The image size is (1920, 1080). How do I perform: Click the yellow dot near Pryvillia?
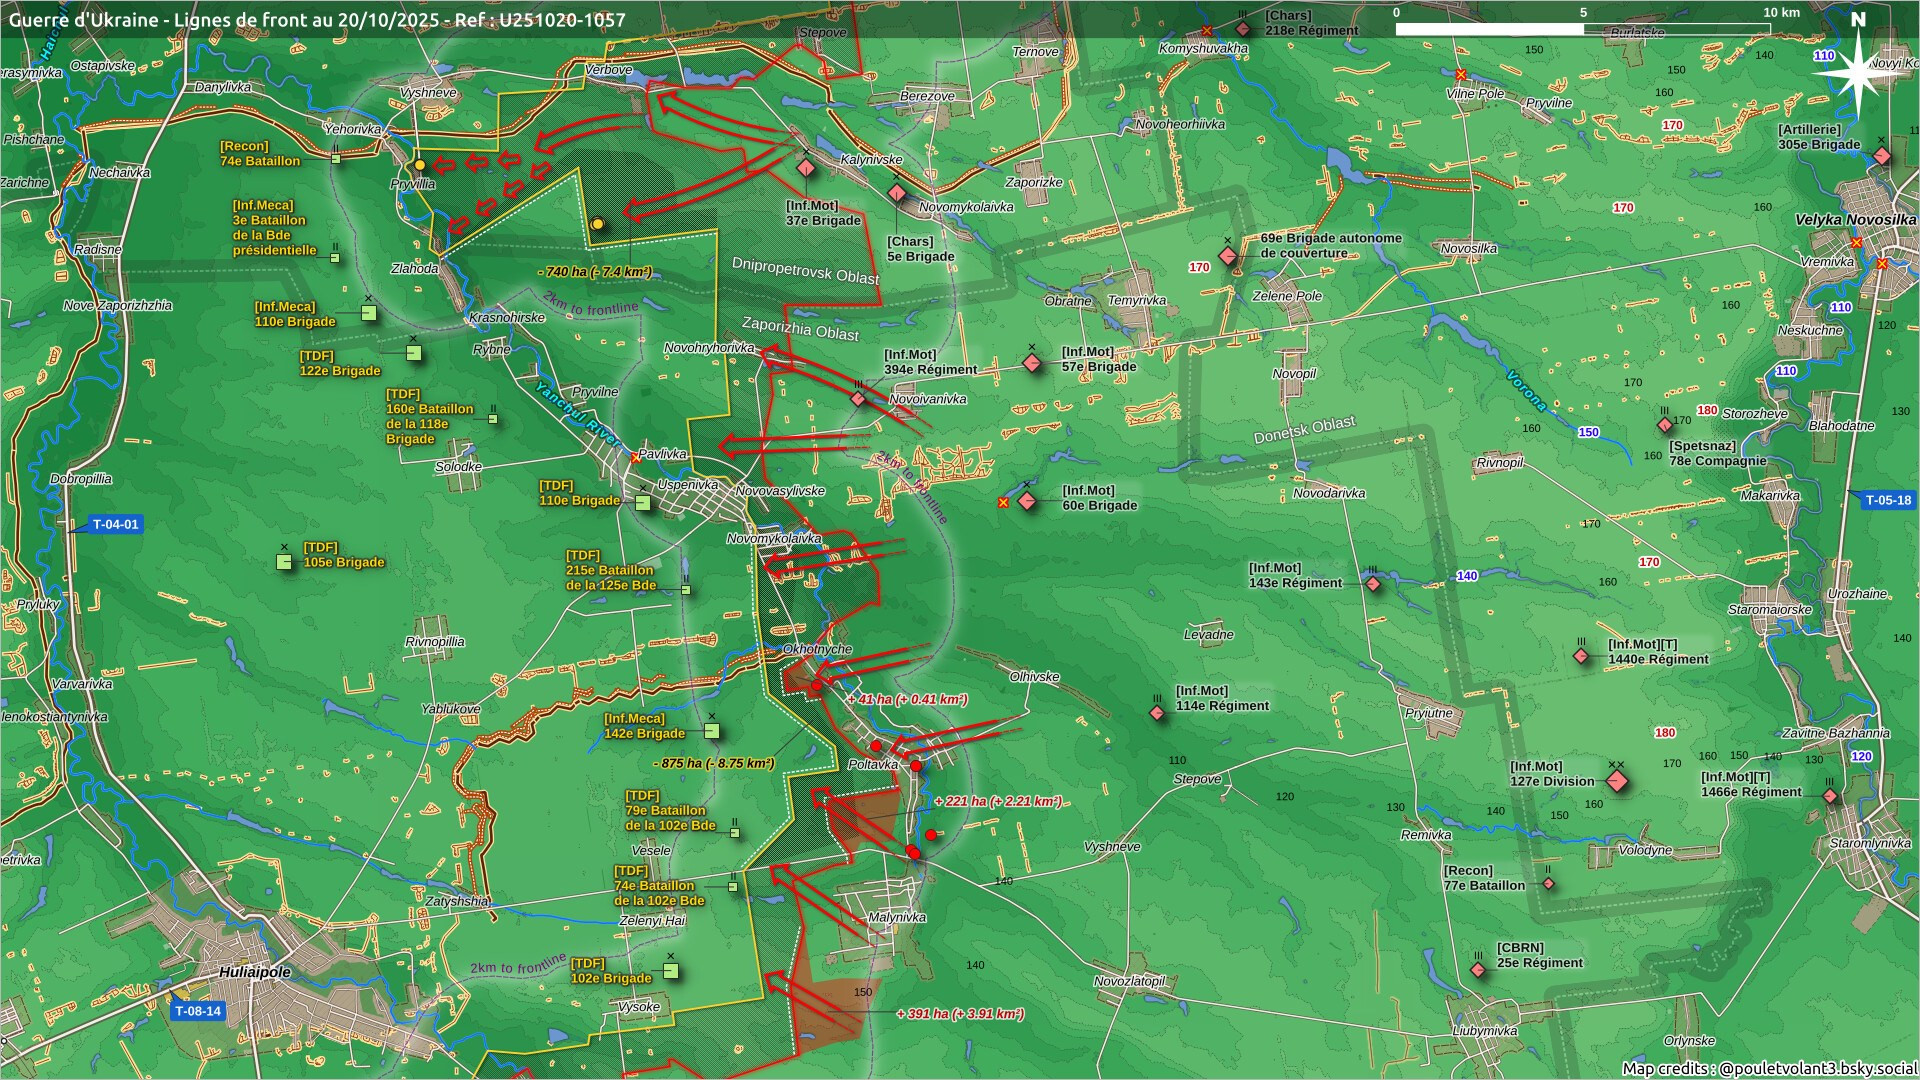click(420, 165)
